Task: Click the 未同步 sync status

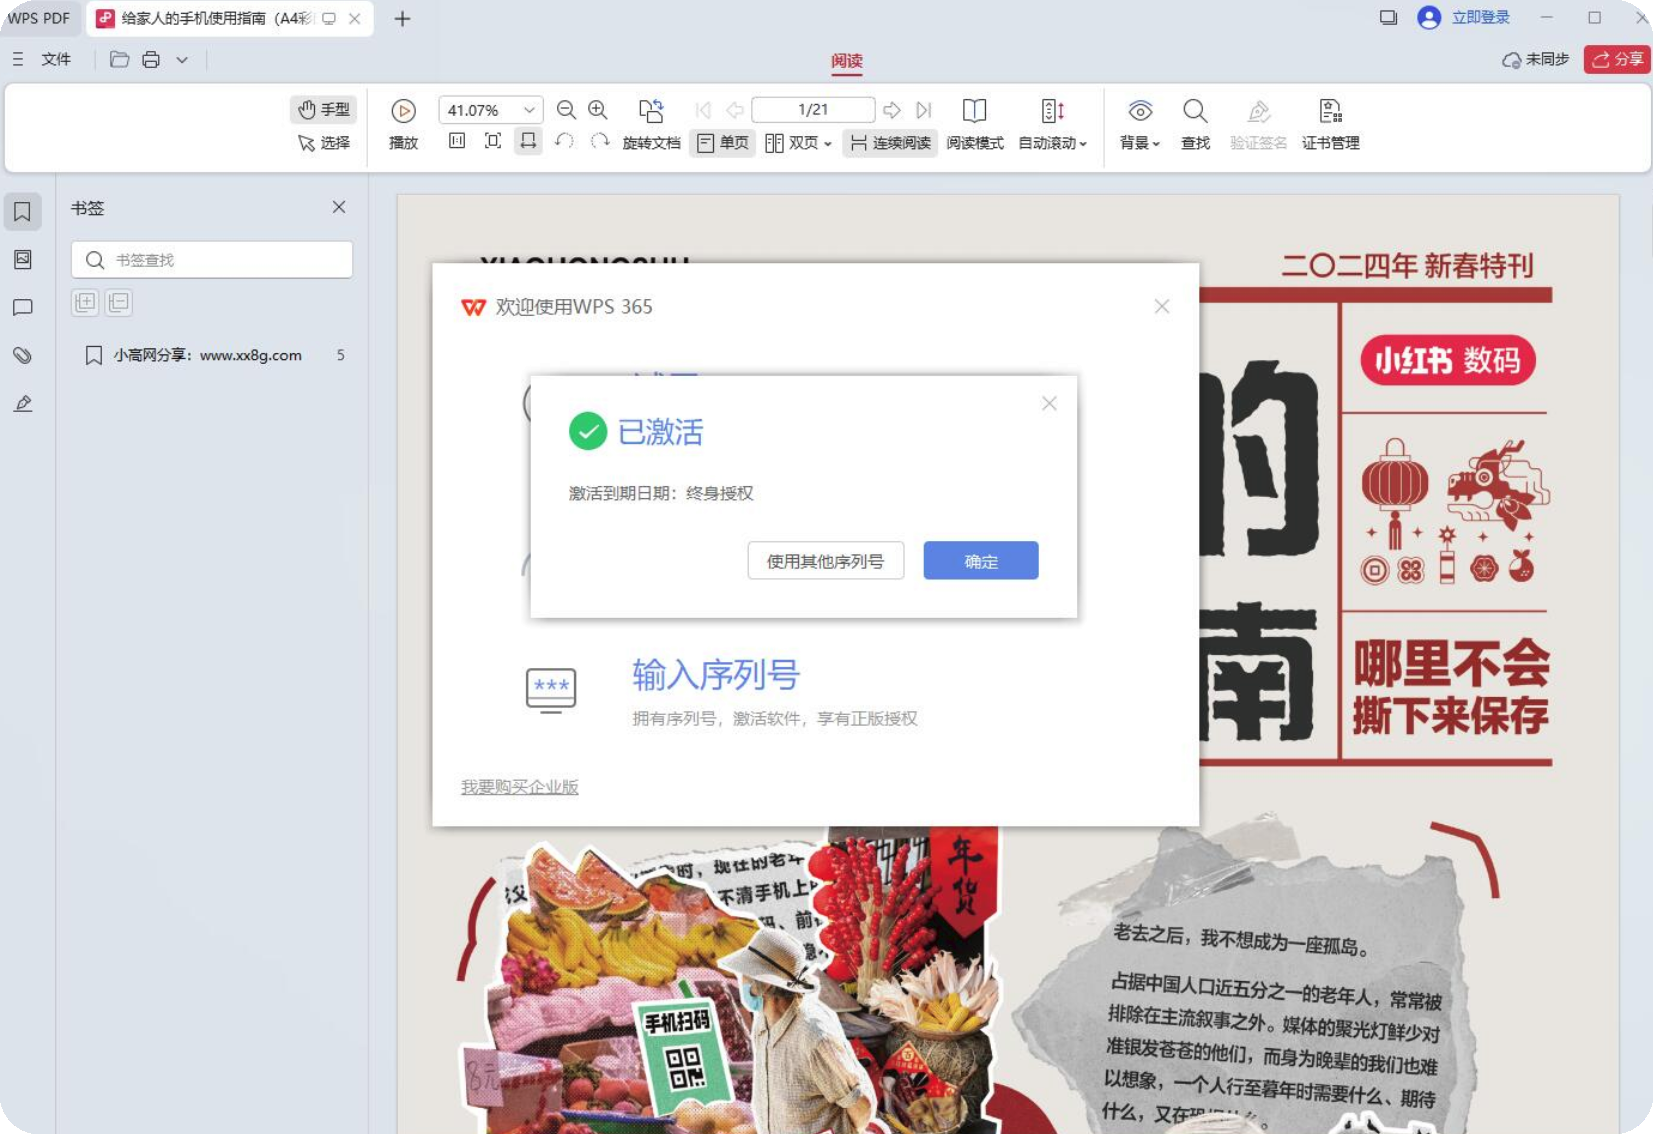Action: [x=1536, y=59]
